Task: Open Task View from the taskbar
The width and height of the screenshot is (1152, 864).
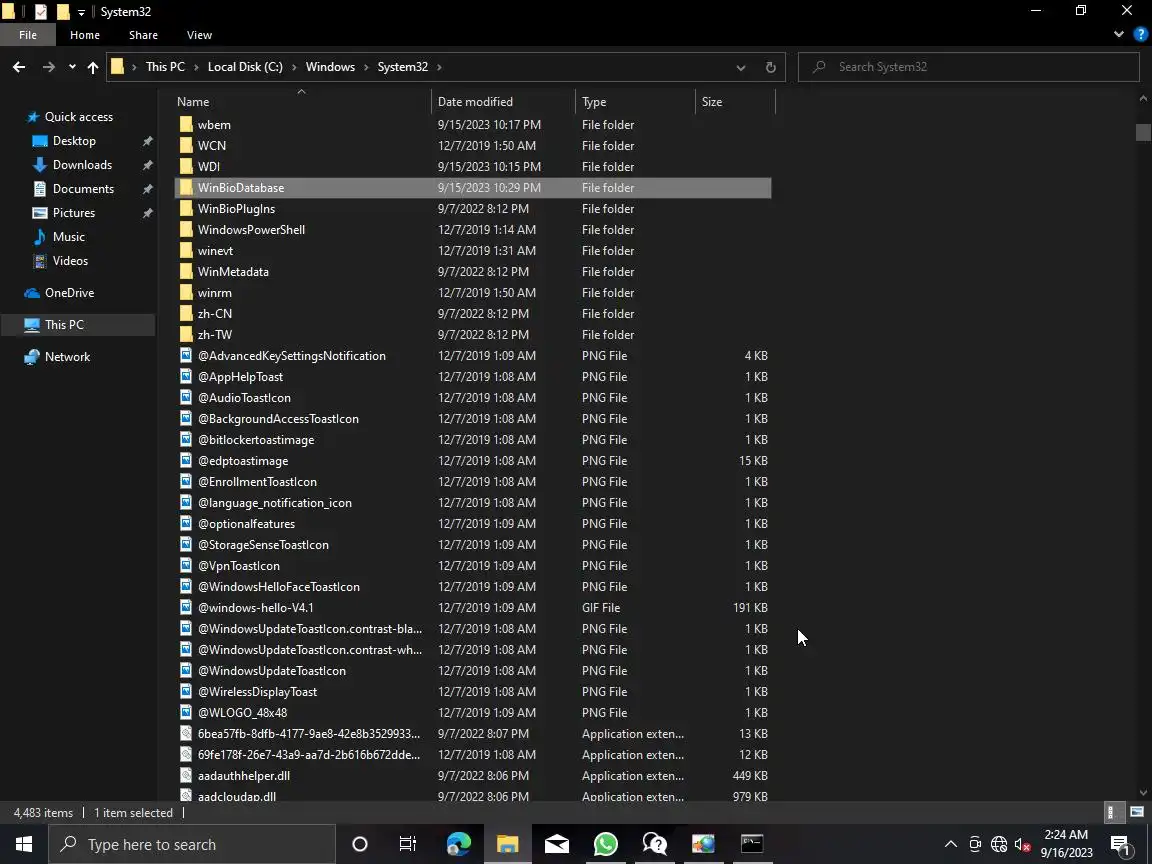Action: tap(408, 844)
